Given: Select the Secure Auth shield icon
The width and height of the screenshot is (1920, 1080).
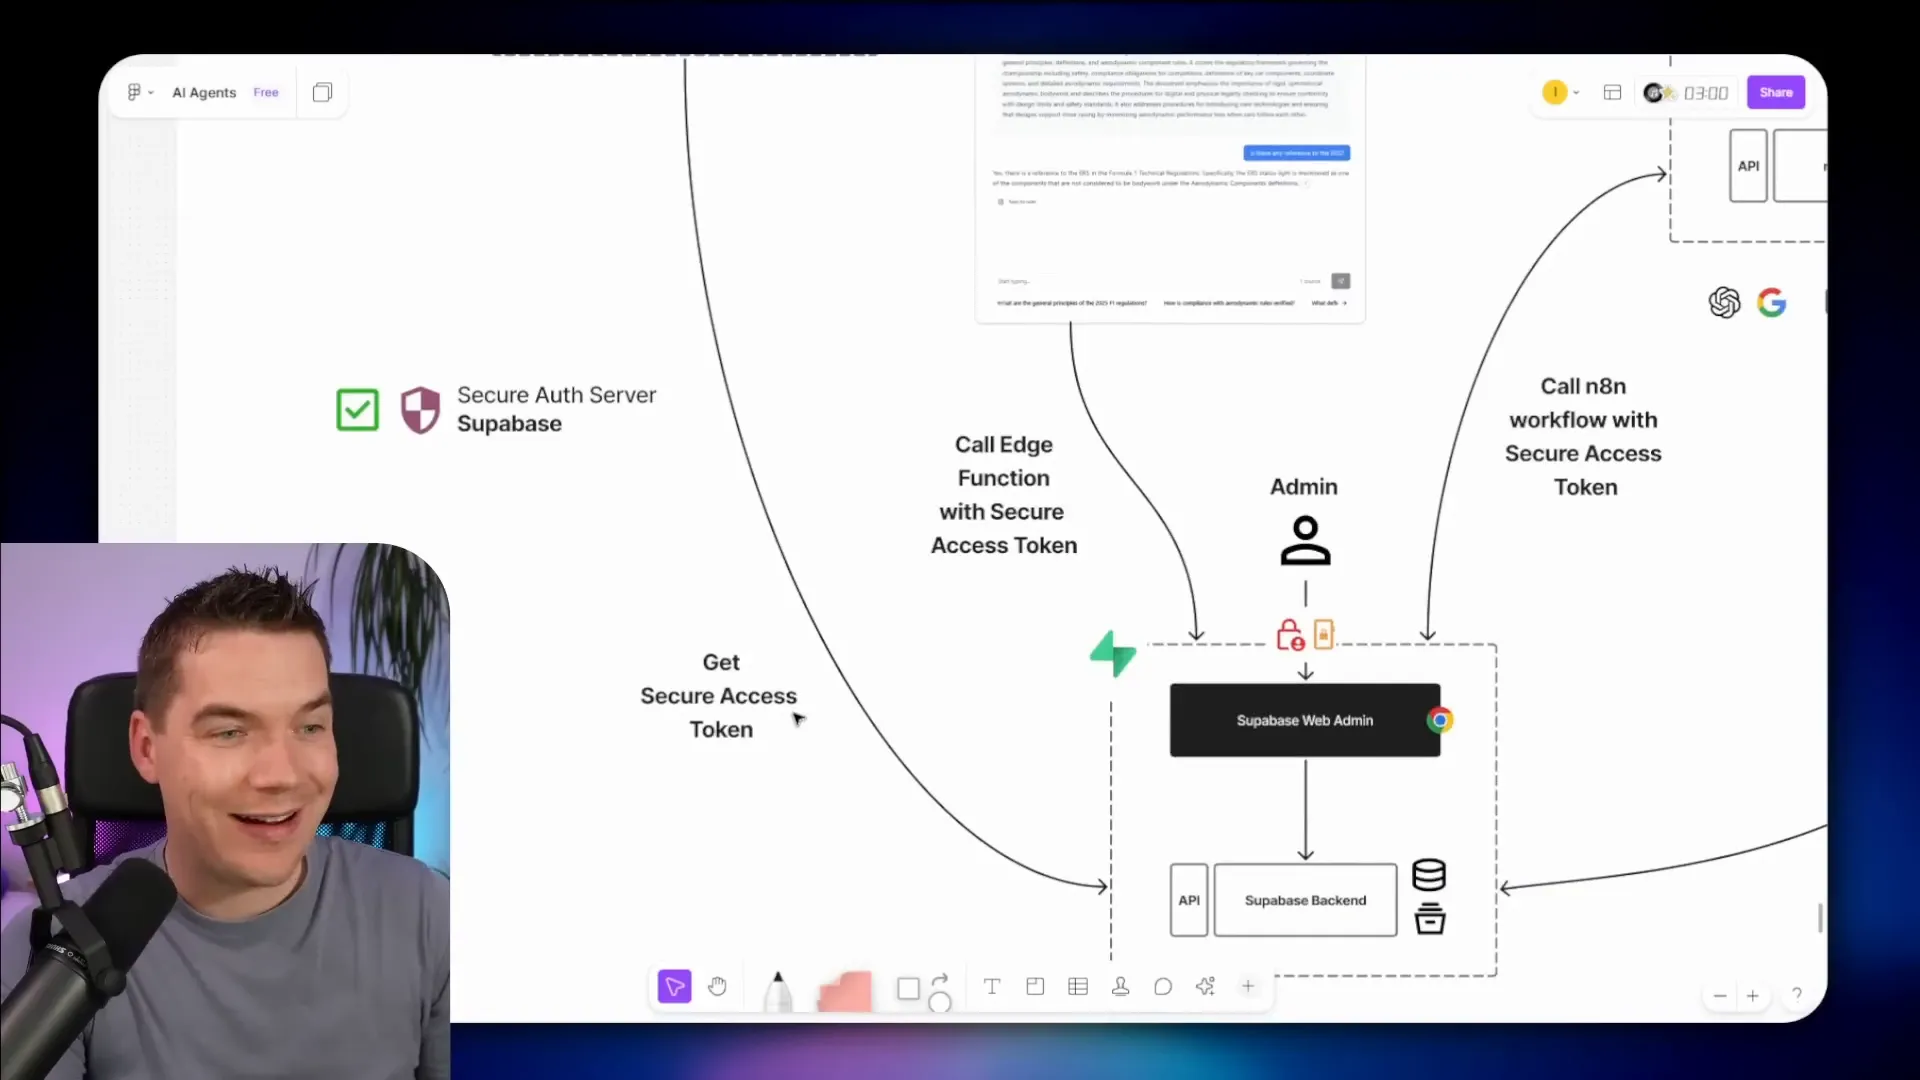Looking at the screenshot, I should 420,410.
